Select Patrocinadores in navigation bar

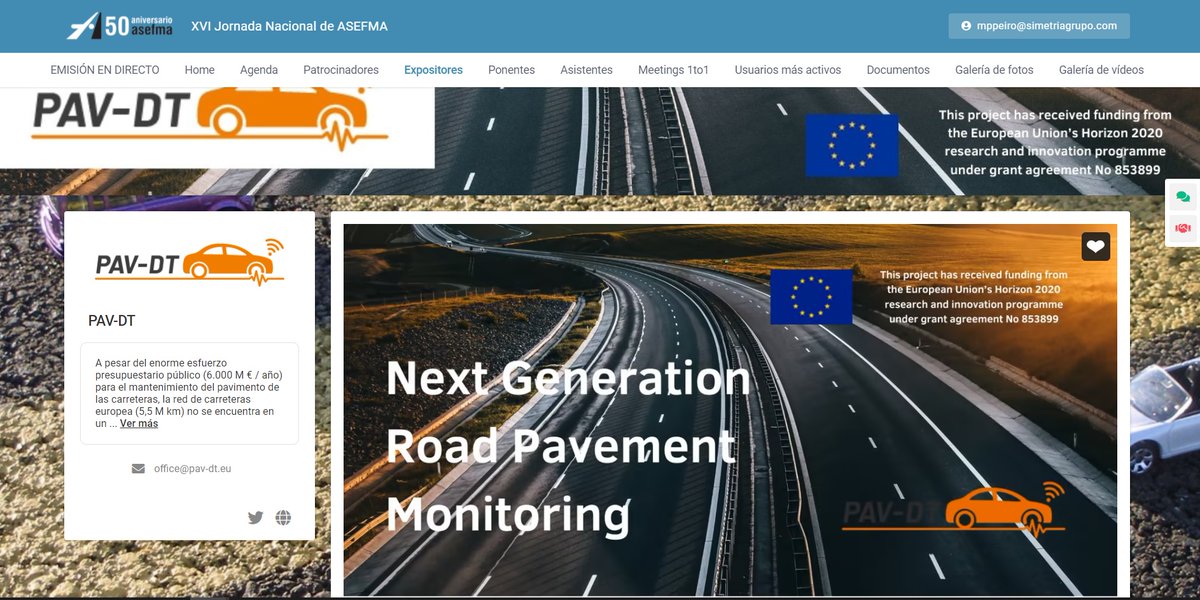(341, 70)
